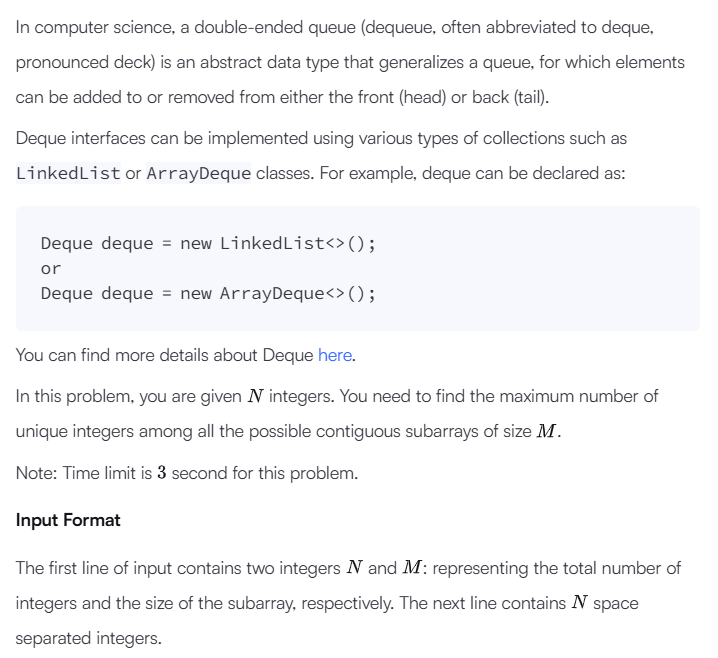Click the text "separated integers."
The image size is (718, 658).
[89, 638]
